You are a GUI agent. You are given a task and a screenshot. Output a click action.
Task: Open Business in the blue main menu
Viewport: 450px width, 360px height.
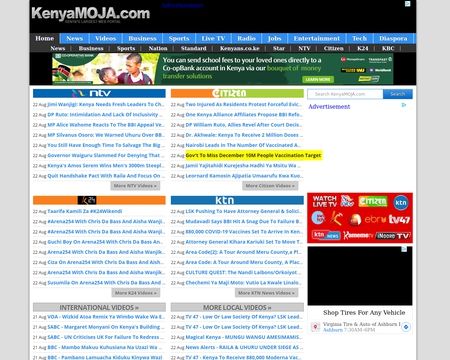[x=142, y=38]
